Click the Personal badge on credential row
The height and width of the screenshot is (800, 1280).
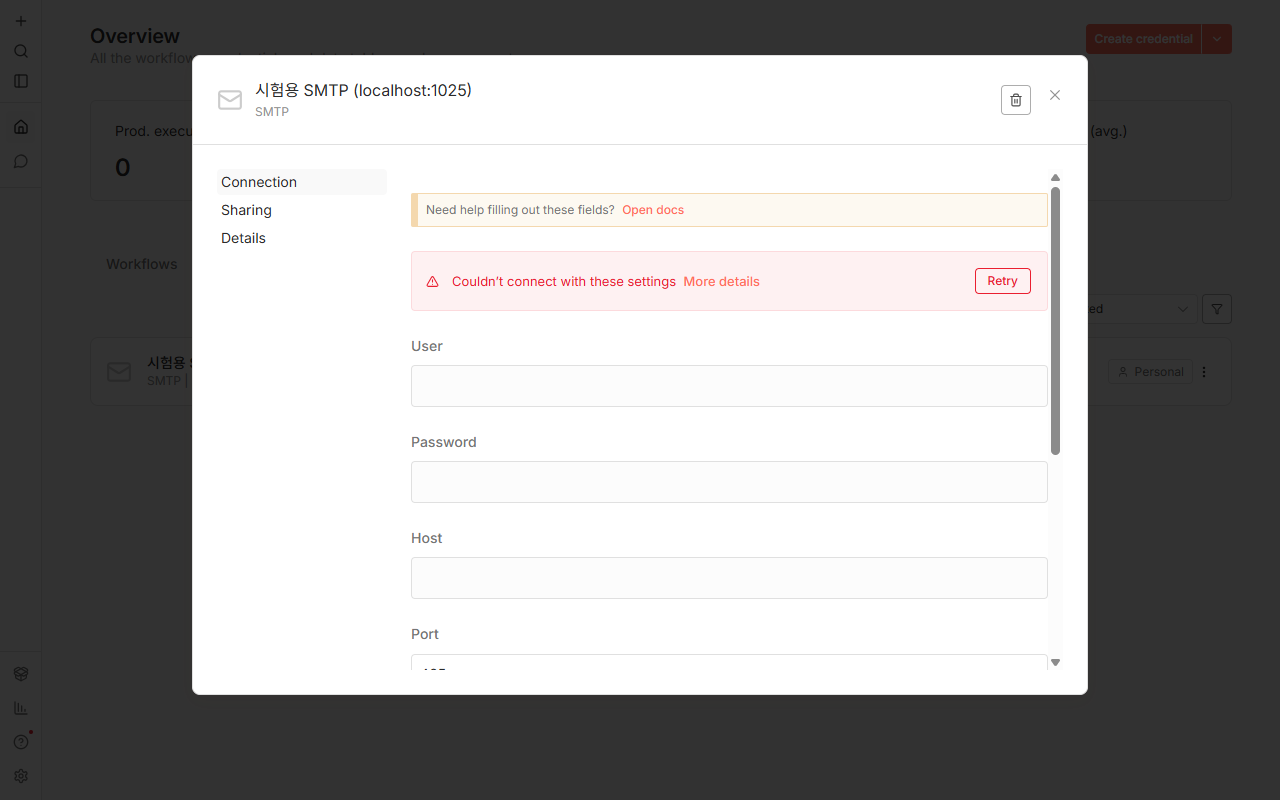tap(1150, 372)
